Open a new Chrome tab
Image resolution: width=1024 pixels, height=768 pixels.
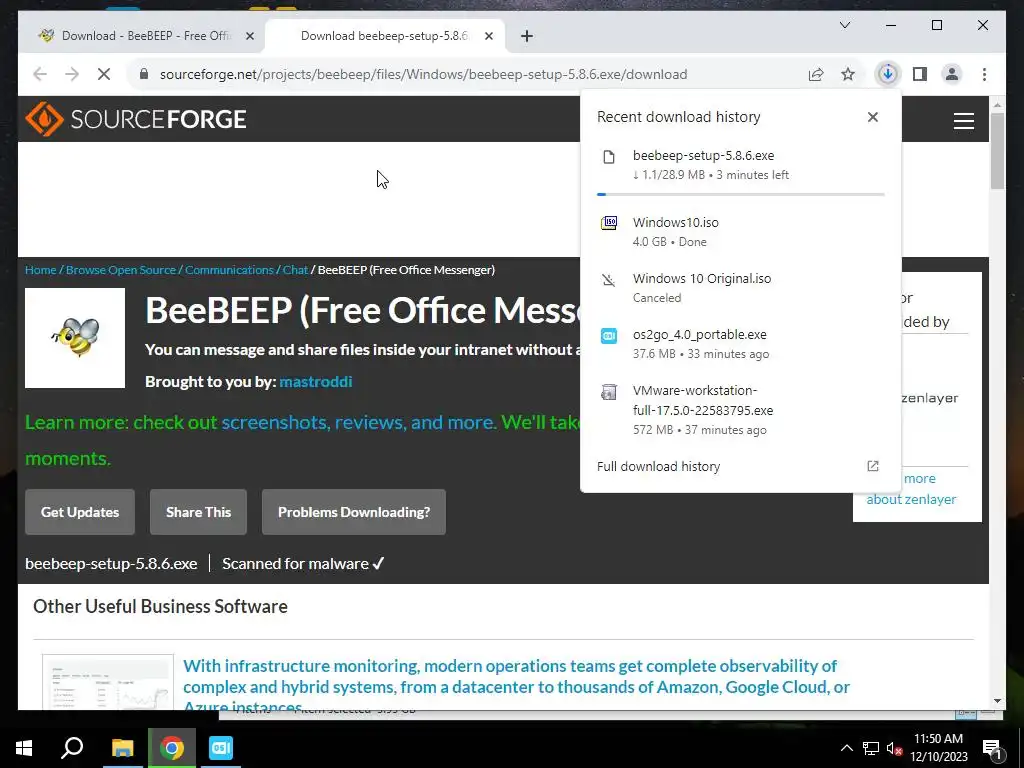coord(527,36)
